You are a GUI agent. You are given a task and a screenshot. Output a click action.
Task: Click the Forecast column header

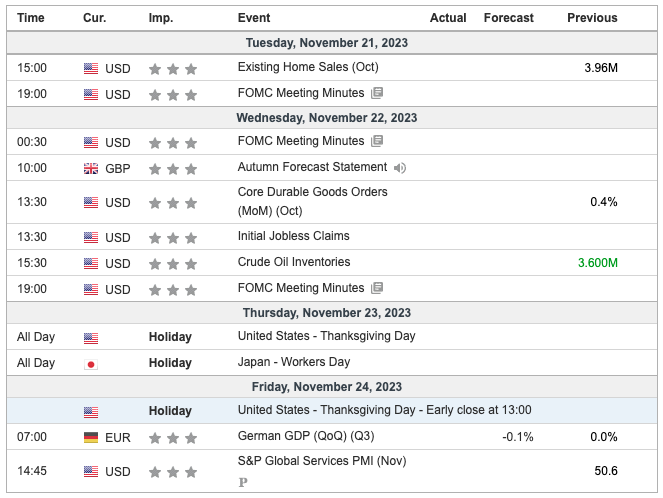pos(509,18)
